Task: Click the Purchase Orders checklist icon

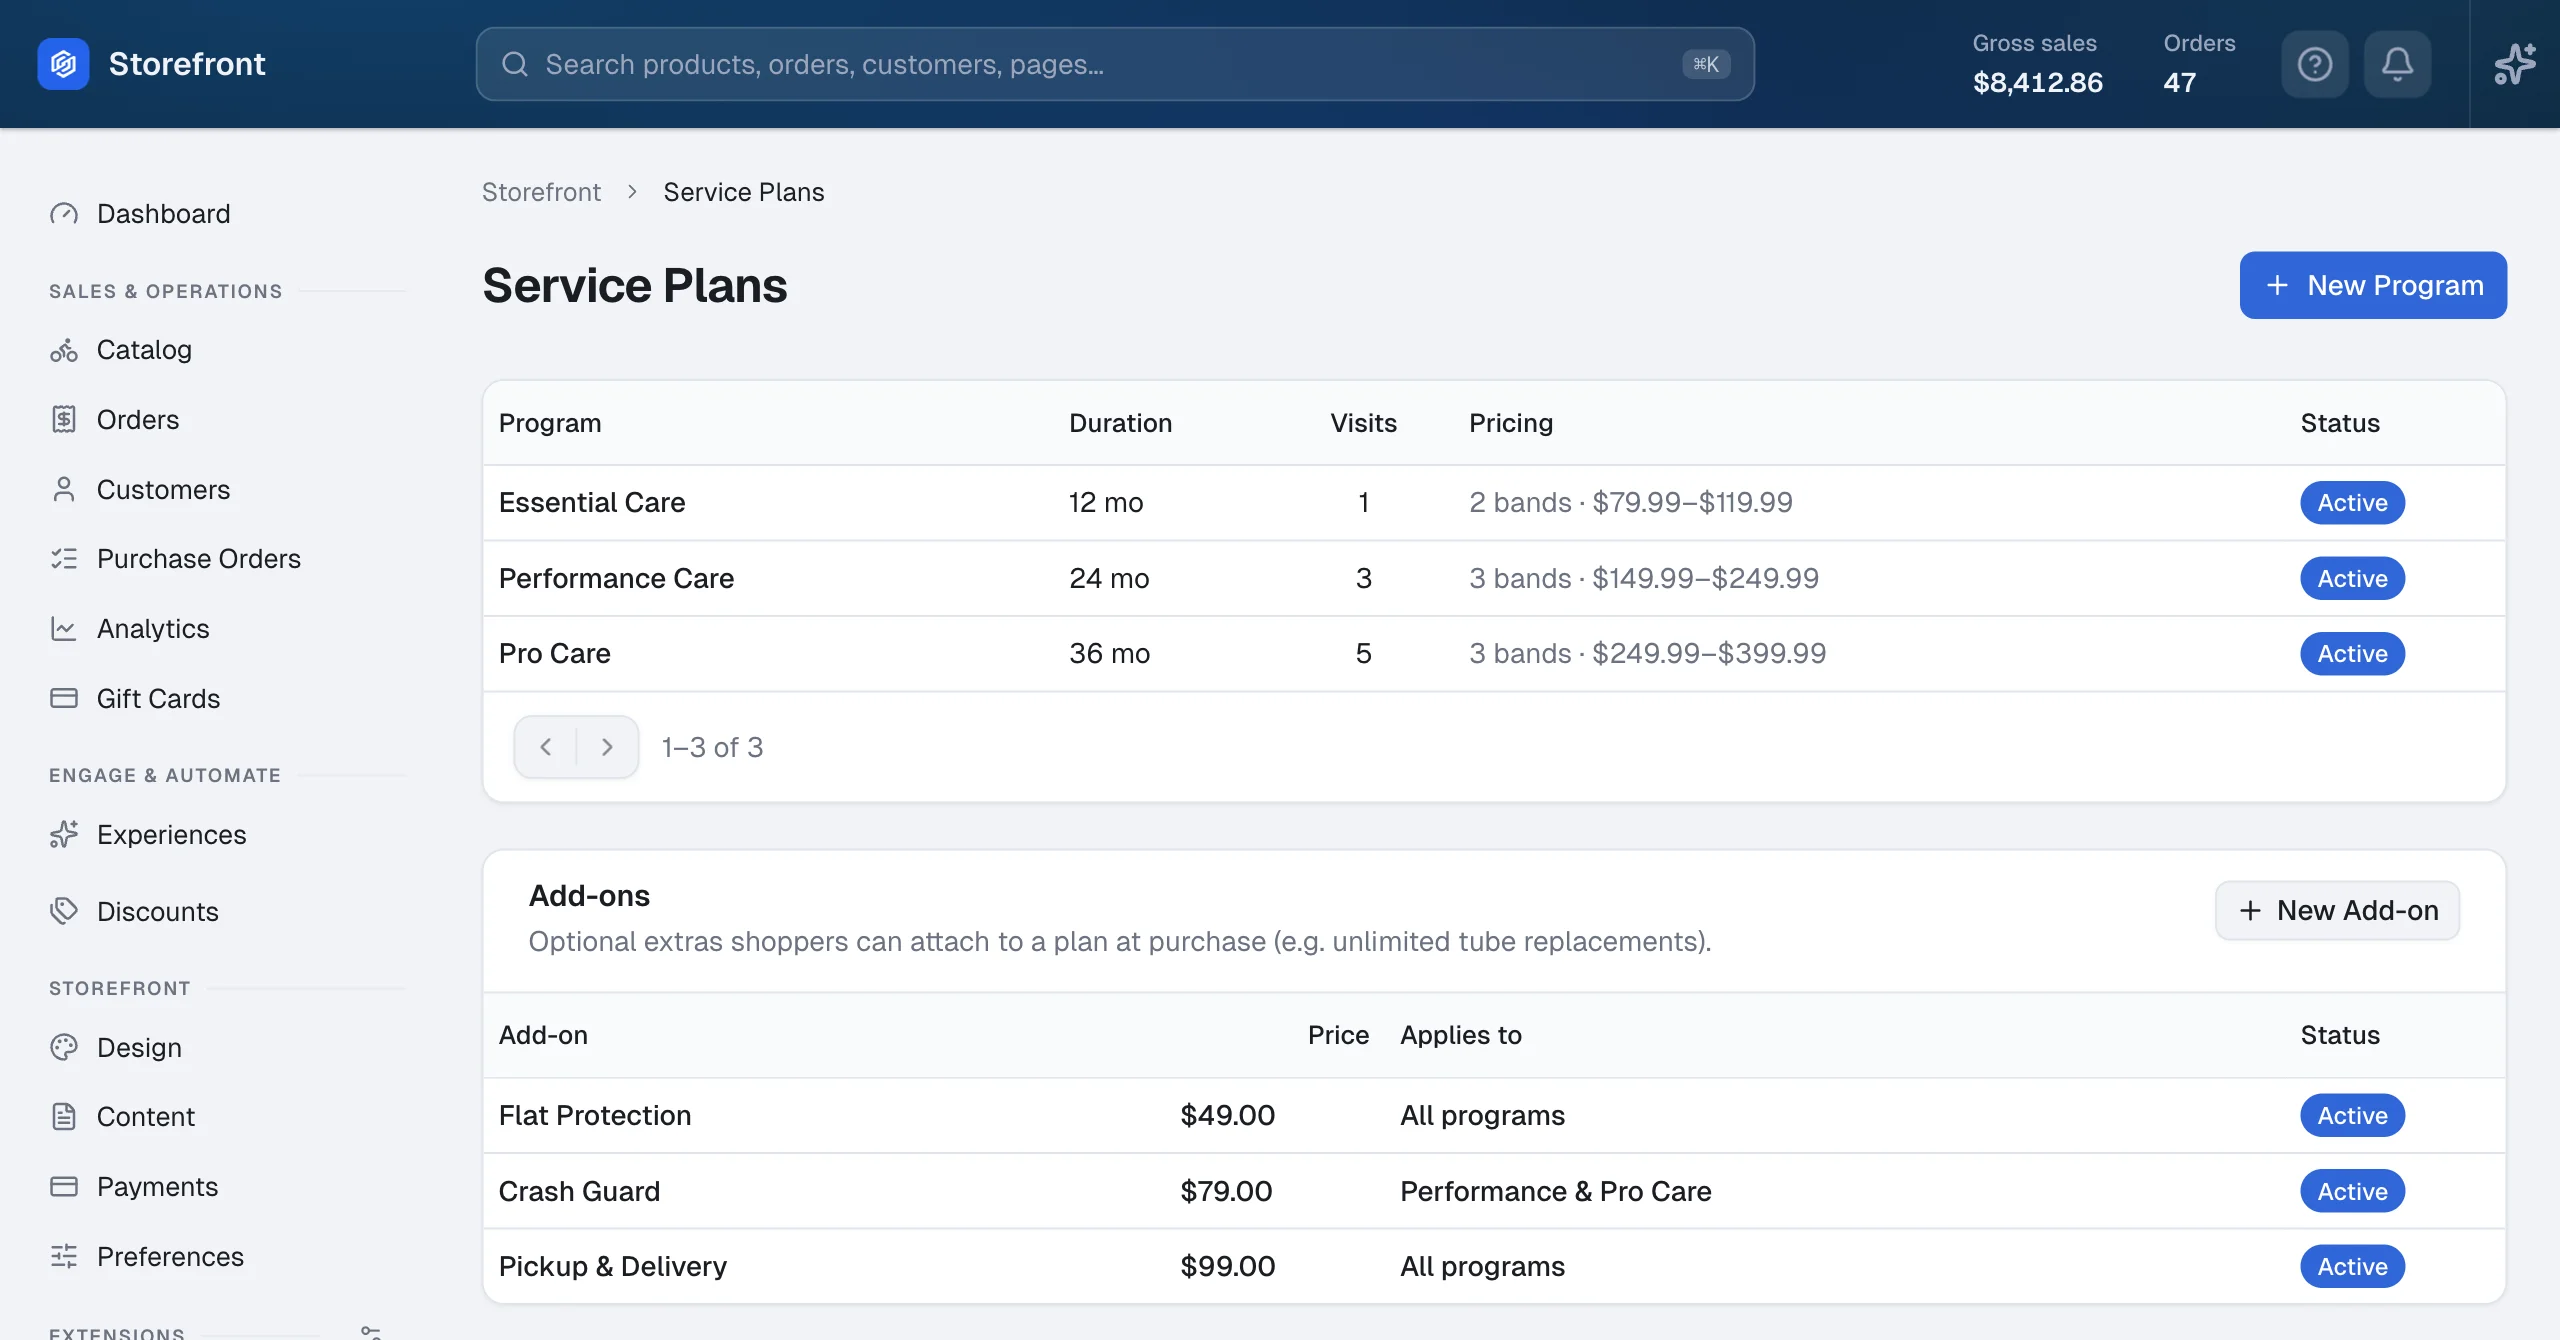Action: coord(64,559)
